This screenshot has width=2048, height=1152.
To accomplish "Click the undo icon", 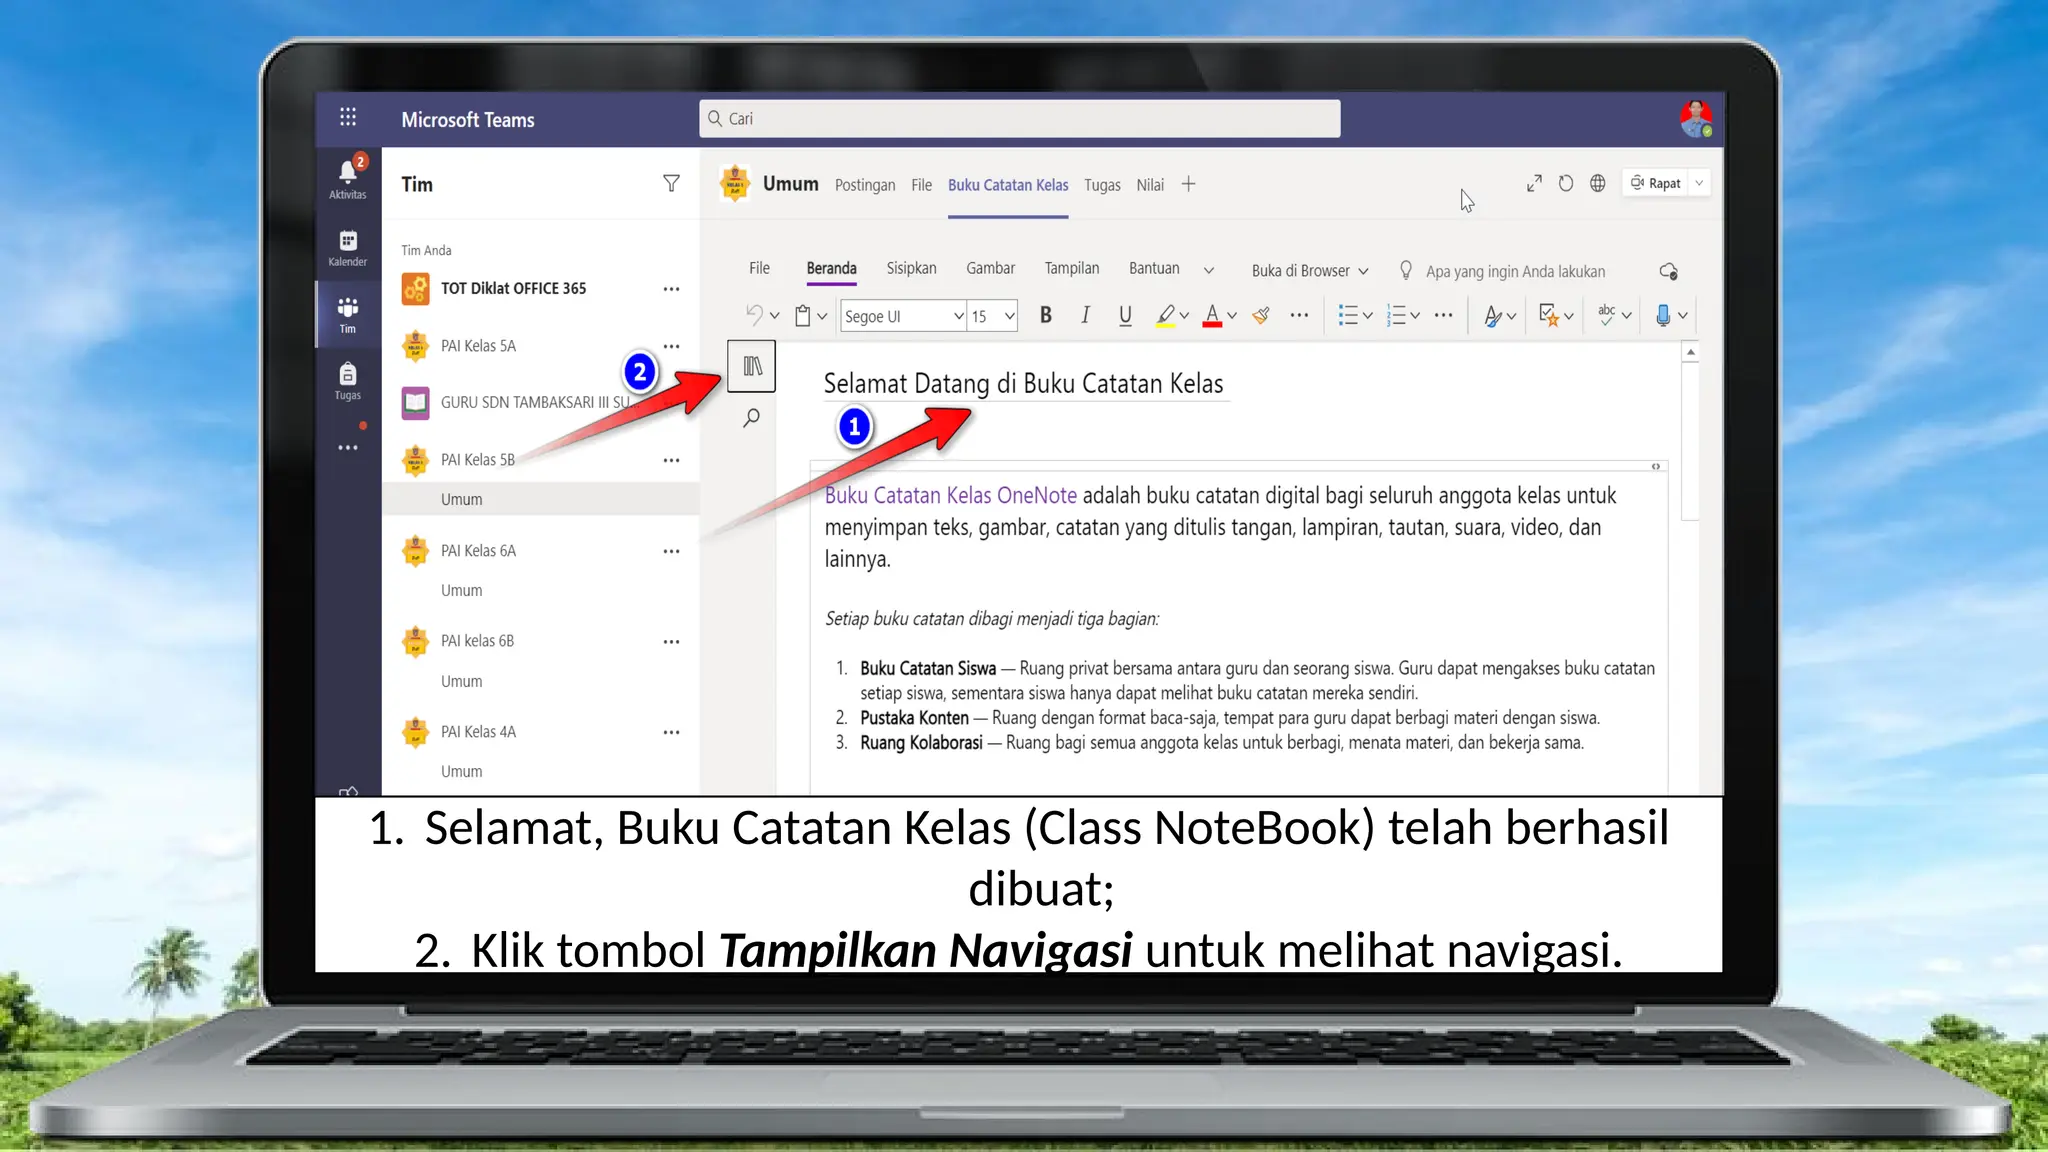I will (x=754, y=315).
